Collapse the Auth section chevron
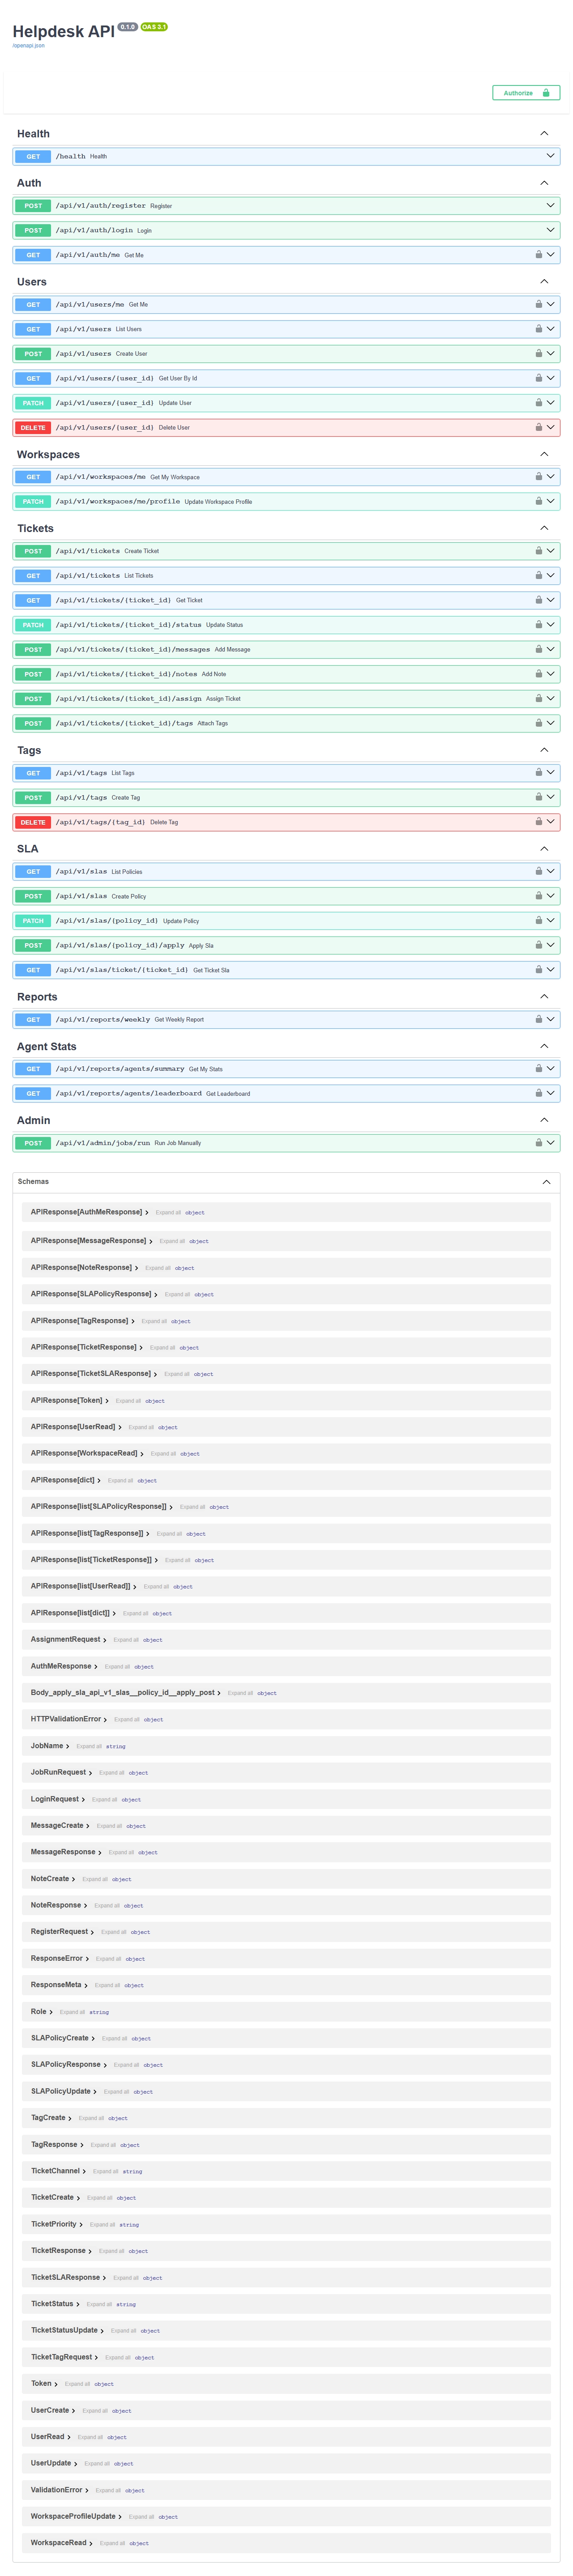 [544, 183]
